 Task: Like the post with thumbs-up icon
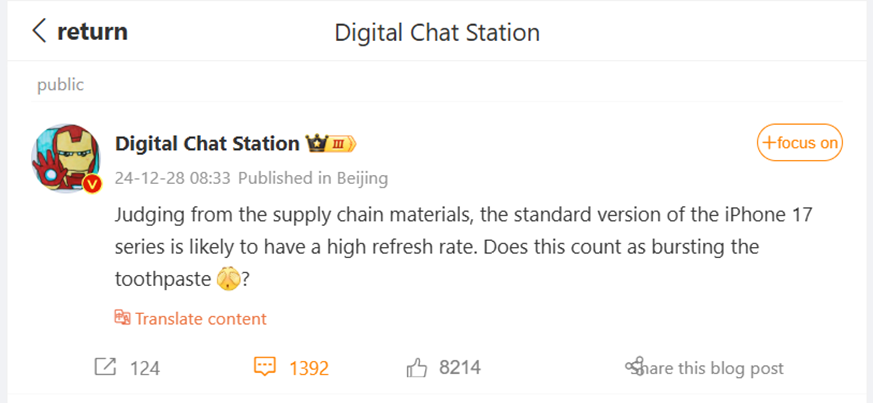pos(416,368)
